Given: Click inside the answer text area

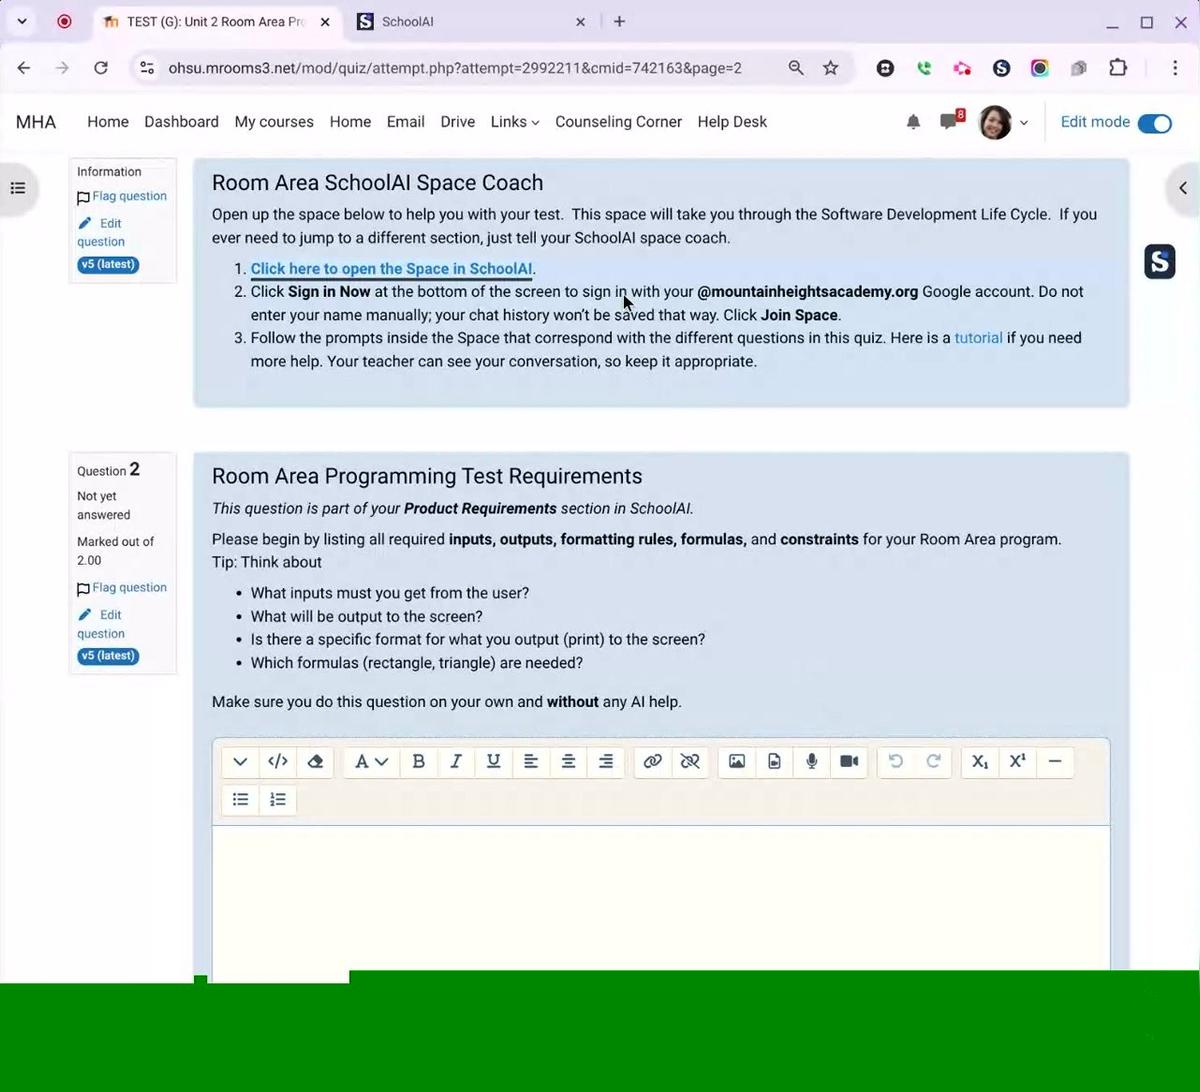Looking at the screenshot, I should [660, 895].
